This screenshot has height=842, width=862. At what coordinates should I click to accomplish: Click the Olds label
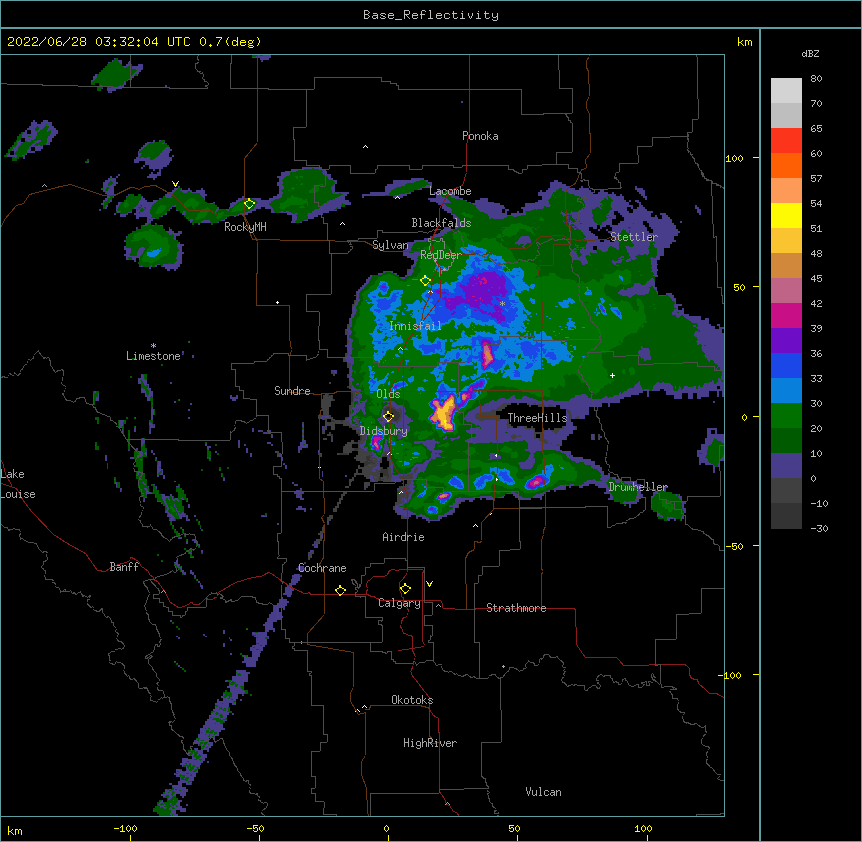[388, 394]
